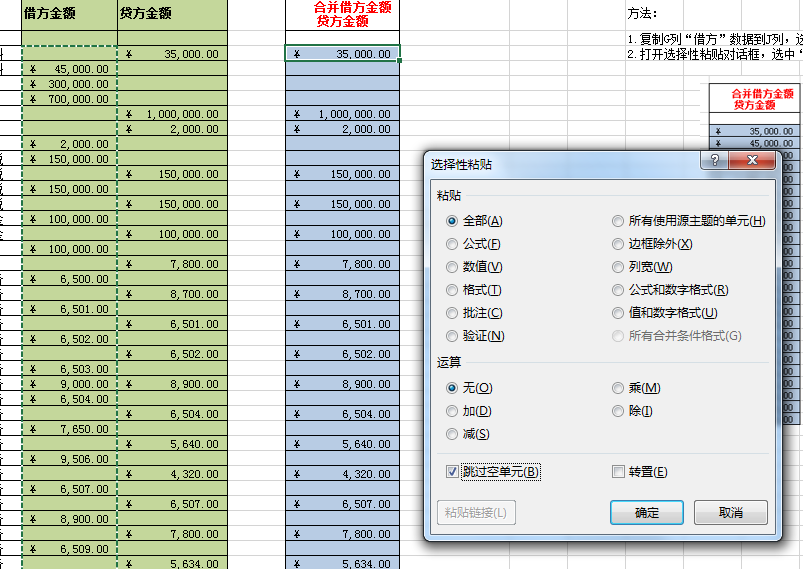Select merged column cell ¥ 5,634.00
Screen dimensions: 803x569
pyautogui.click(x=343, y=563)
